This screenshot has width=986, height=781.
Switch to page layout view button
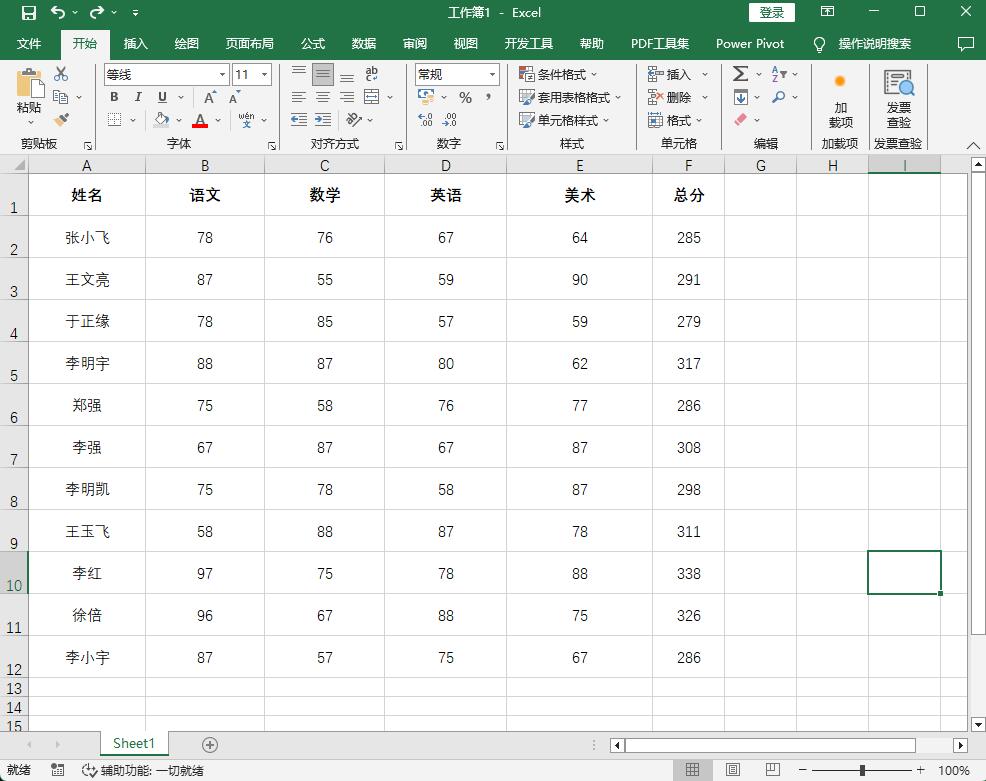(733, 770)
